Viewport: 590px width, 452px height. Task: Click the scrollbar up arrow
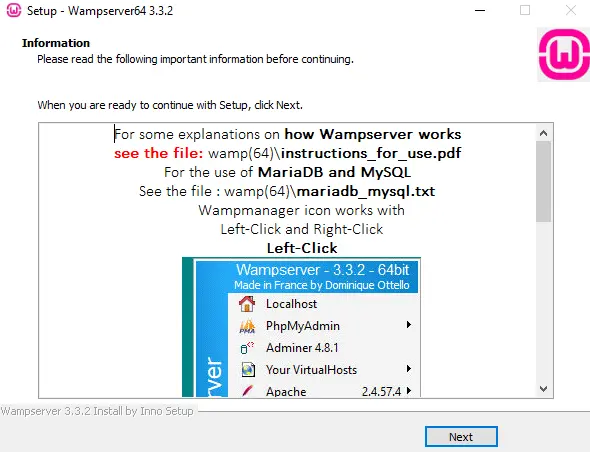(x=543, y=133)
